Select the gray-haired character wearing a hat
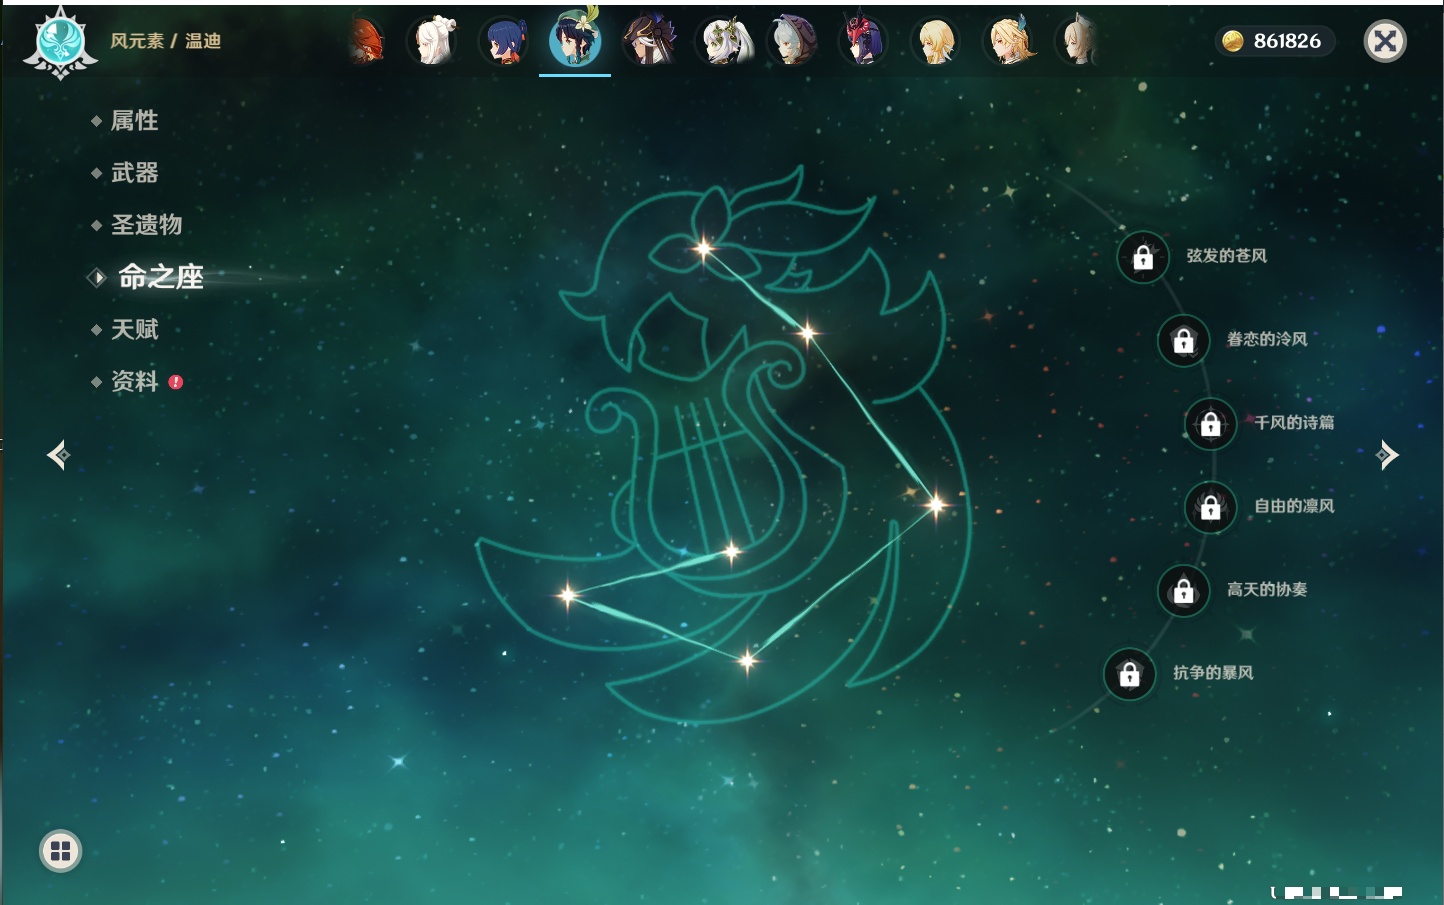 tap(793, 41)
